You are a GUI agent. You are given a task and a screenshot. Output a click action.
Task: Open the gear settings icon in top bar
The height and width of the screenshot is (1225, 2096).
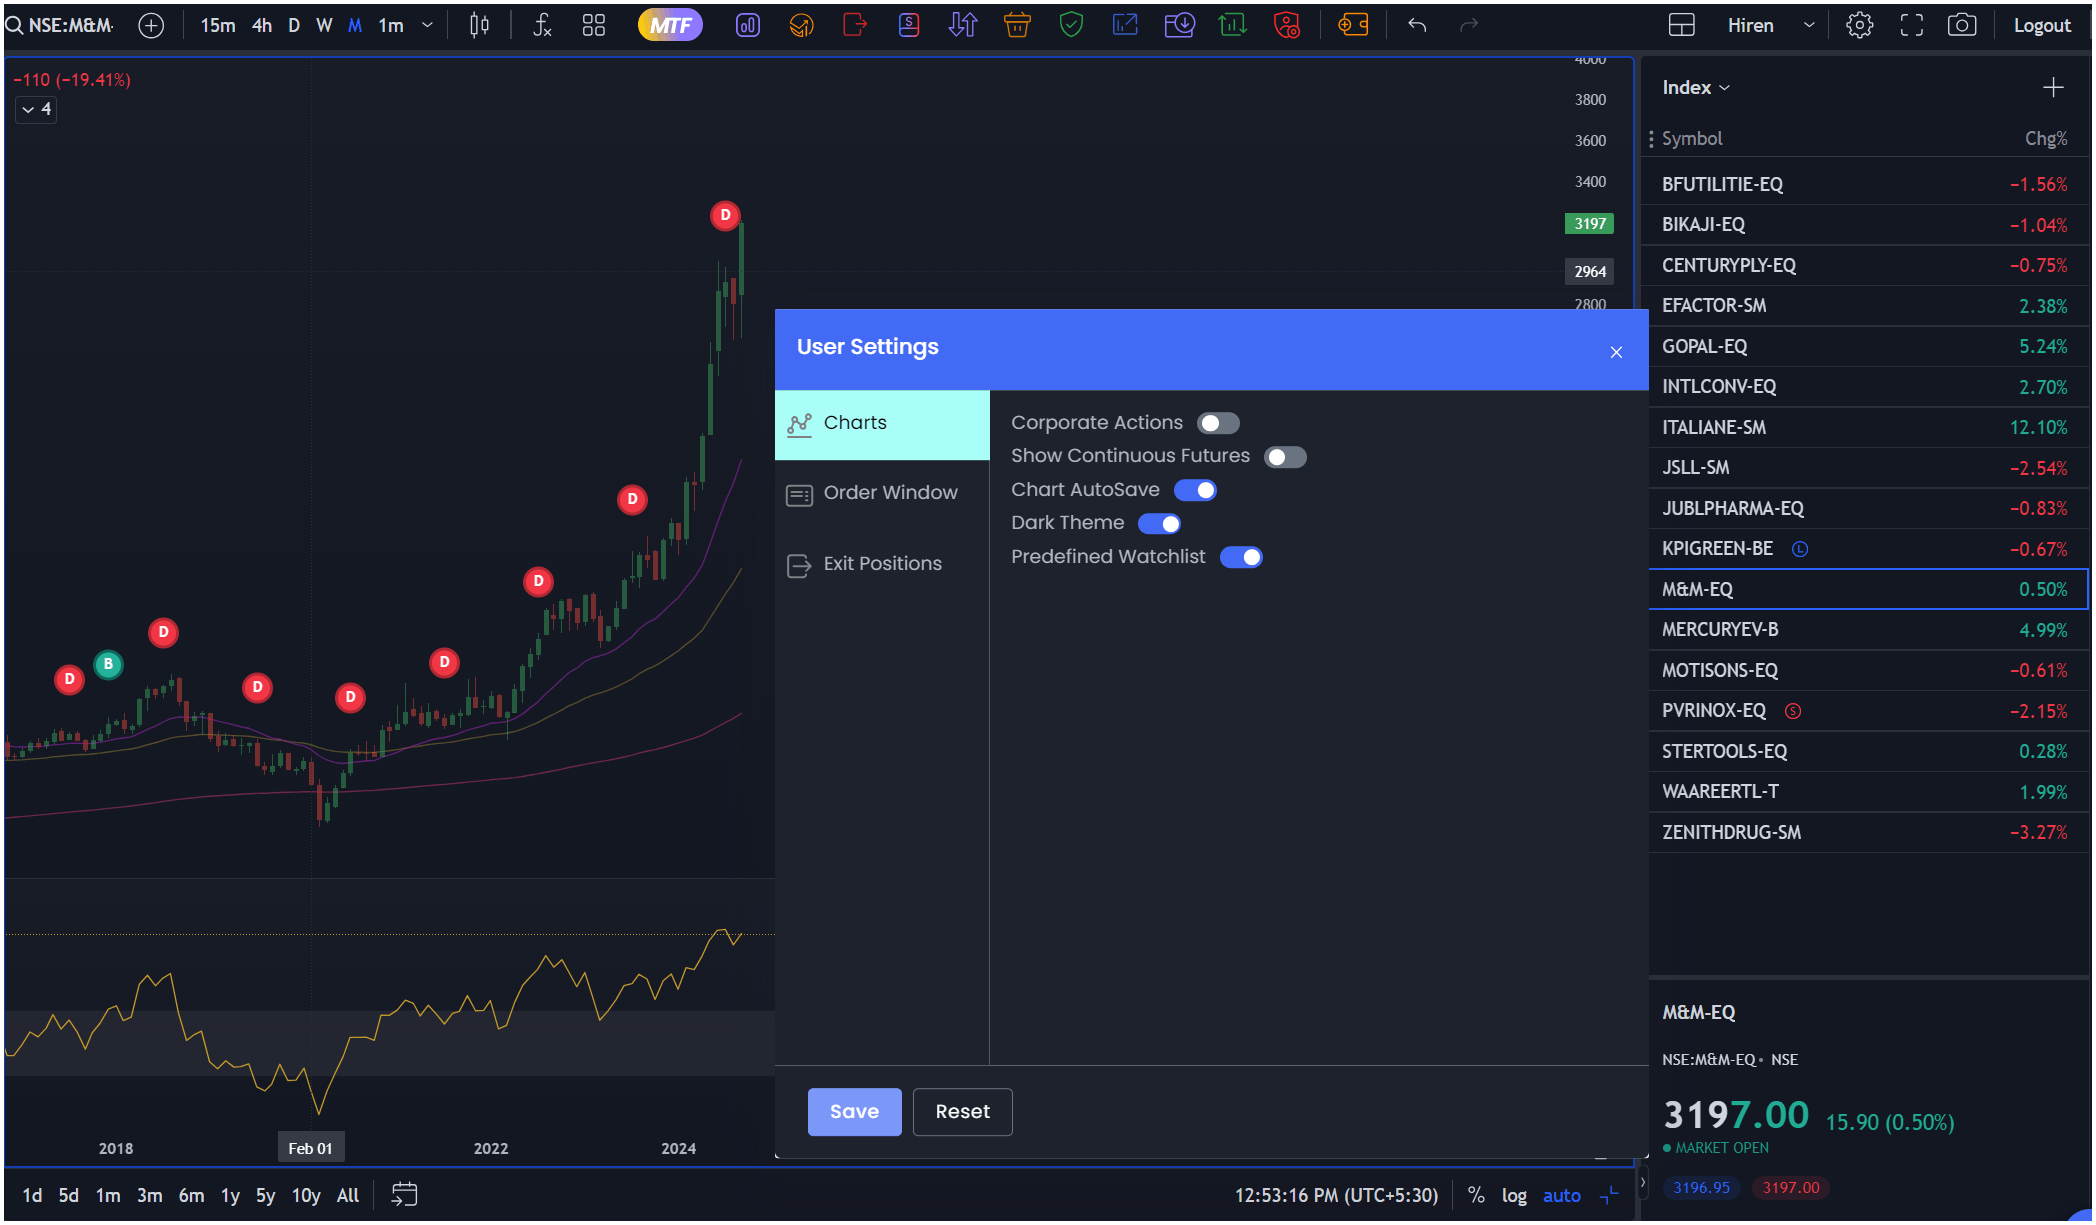click(1859, 25)
